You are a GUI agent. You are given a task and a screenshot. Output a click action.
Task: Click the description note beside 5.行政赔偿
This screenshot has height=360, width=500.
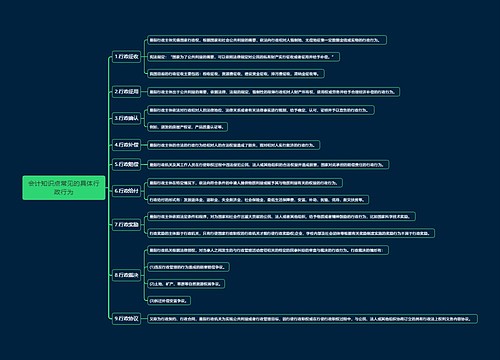pyautogui.click(x=268, y=164)
